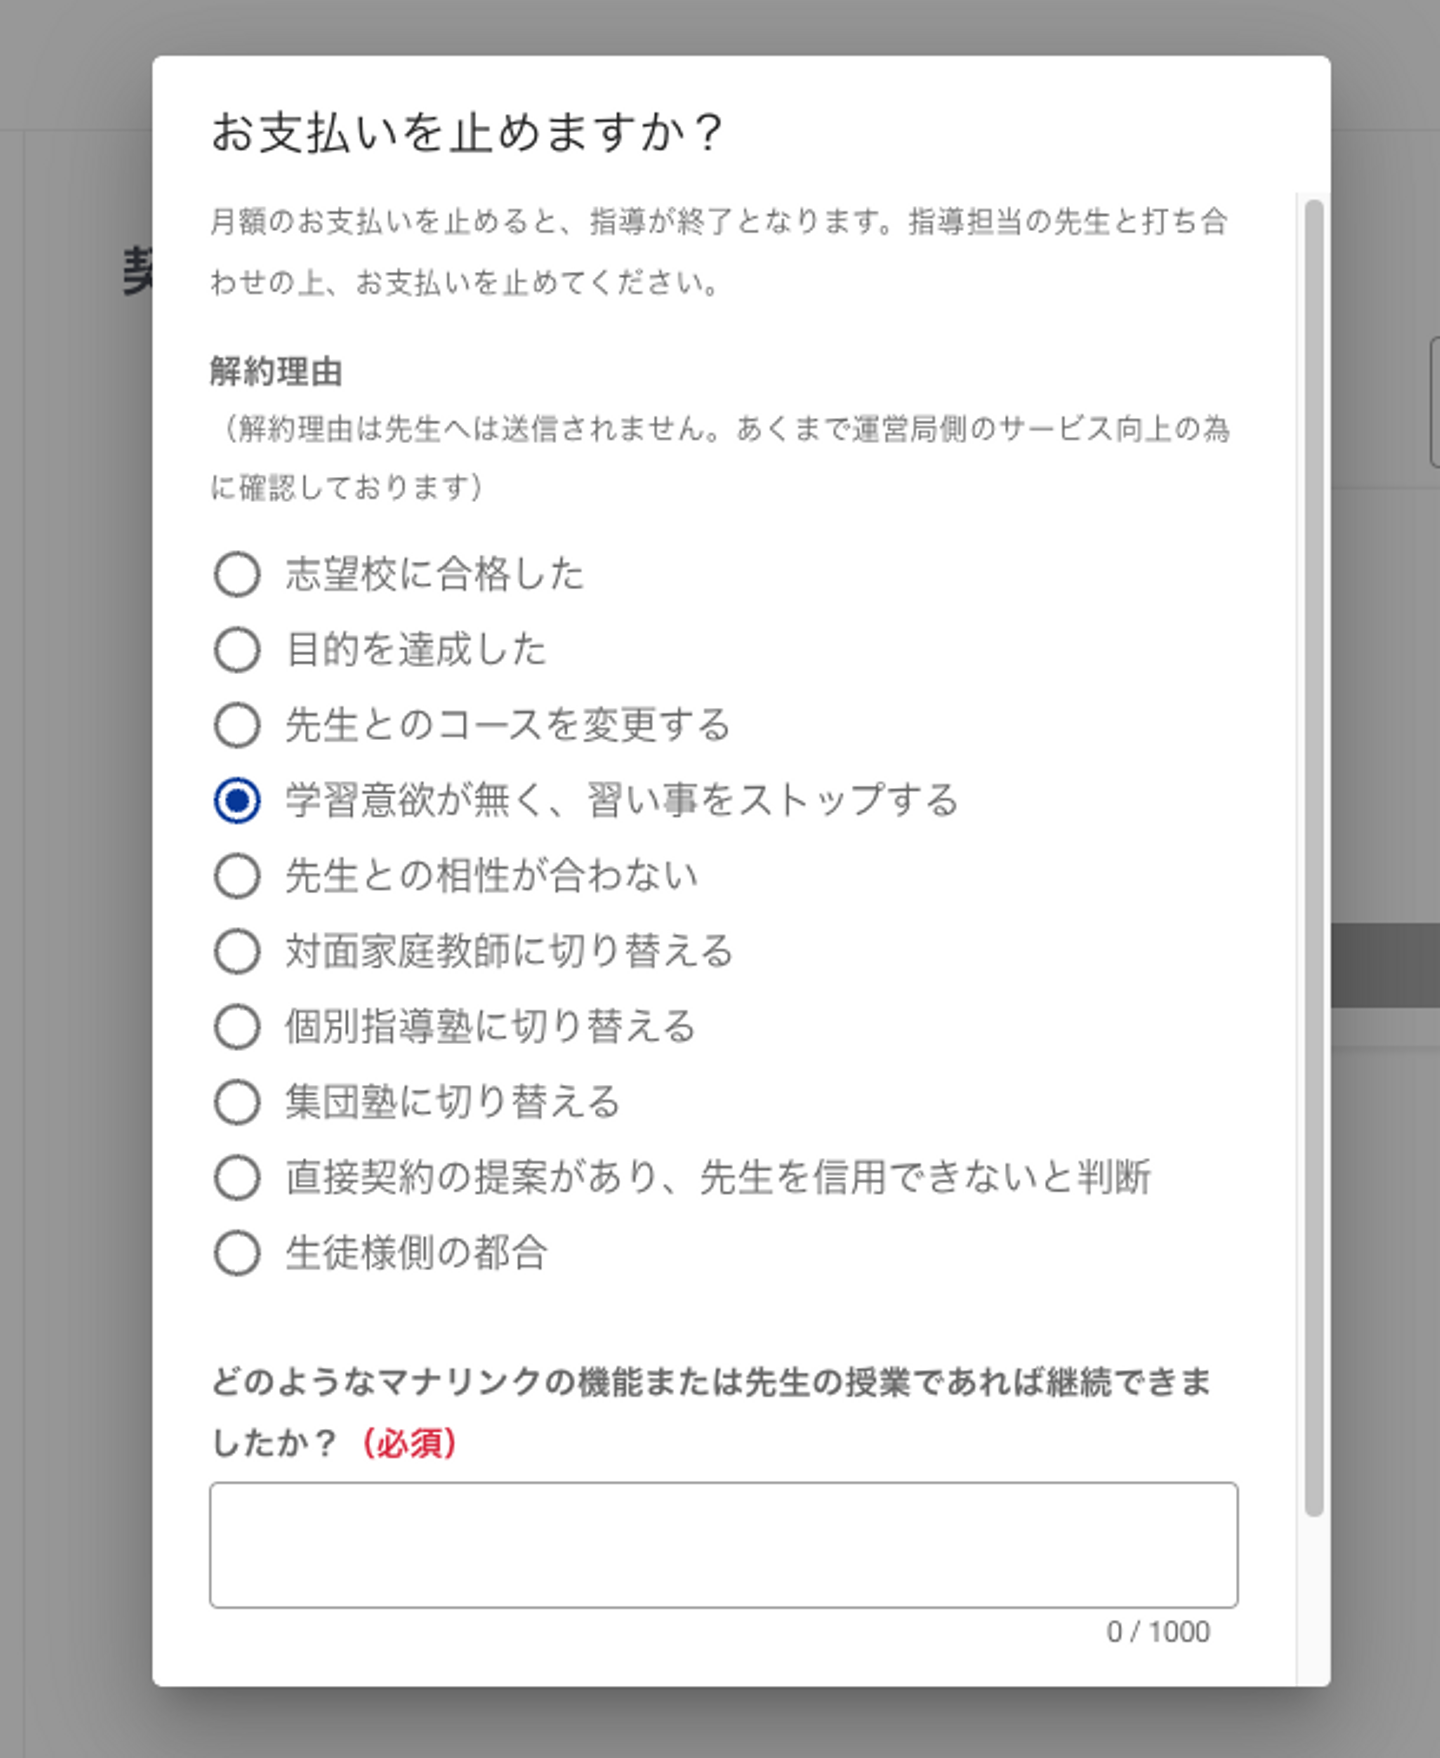
Task: Click scrollbar track below the thumb
Action: tap(1314, 1600)
